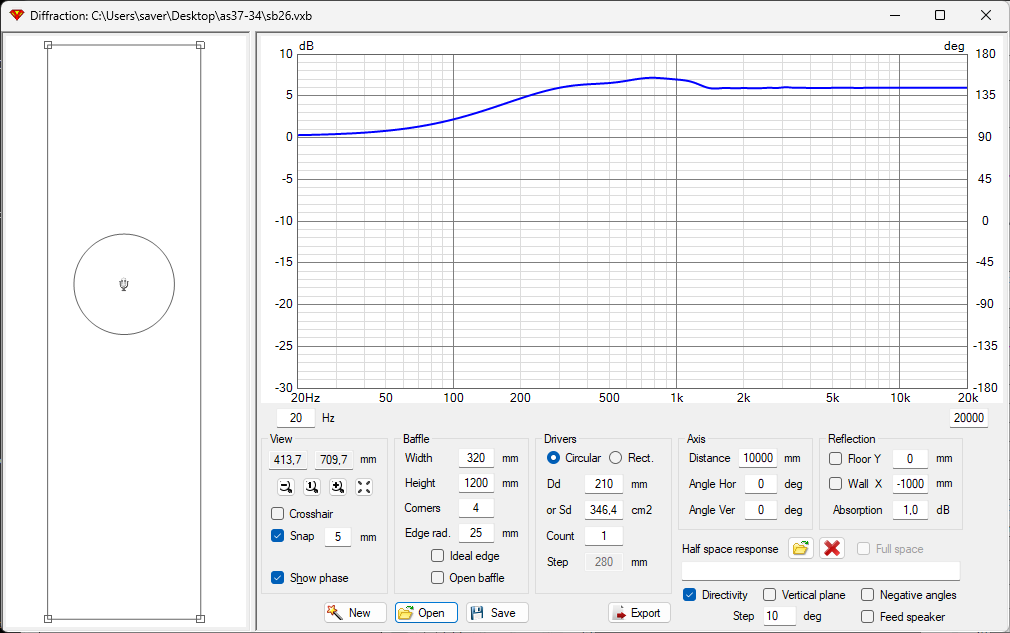Screen dimensions: 1010x633
Task: Enable Wall X reflection checkbox
Action: coord(835,484)
